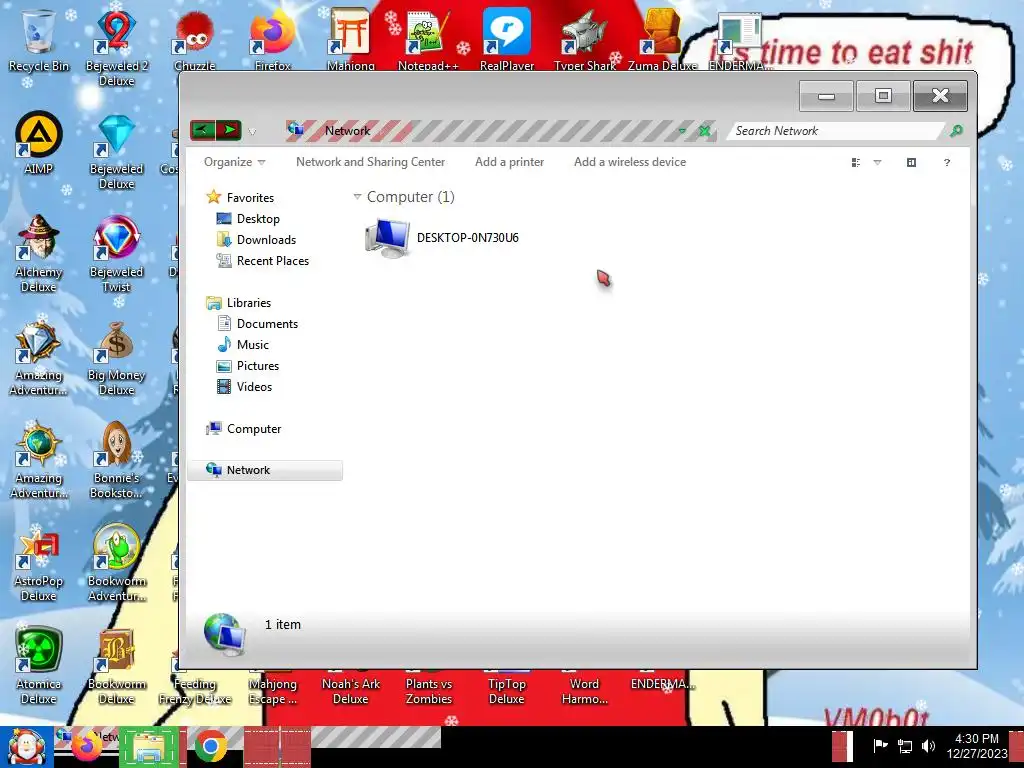Open the Videos library

pyautogui.click(x=244, y=387)
